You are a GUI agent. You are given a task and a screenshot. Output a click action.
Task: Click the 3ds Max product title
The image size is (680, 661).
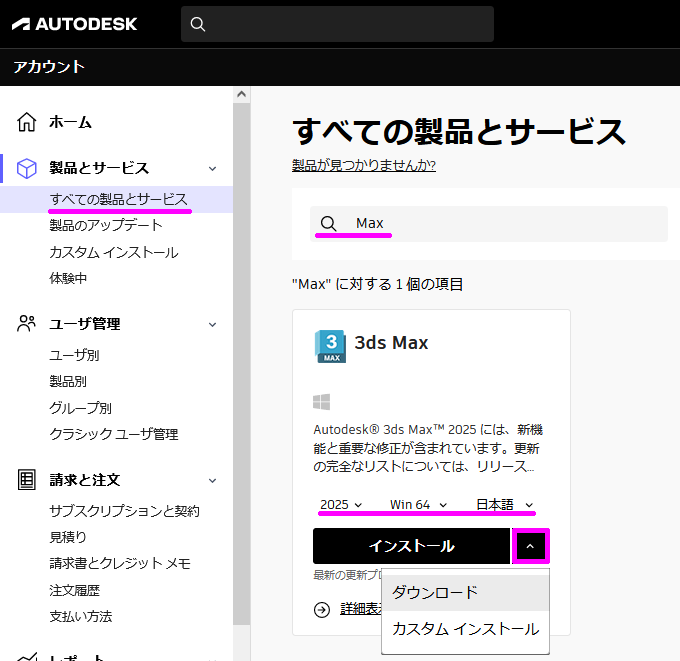click(x=392, y=343)
